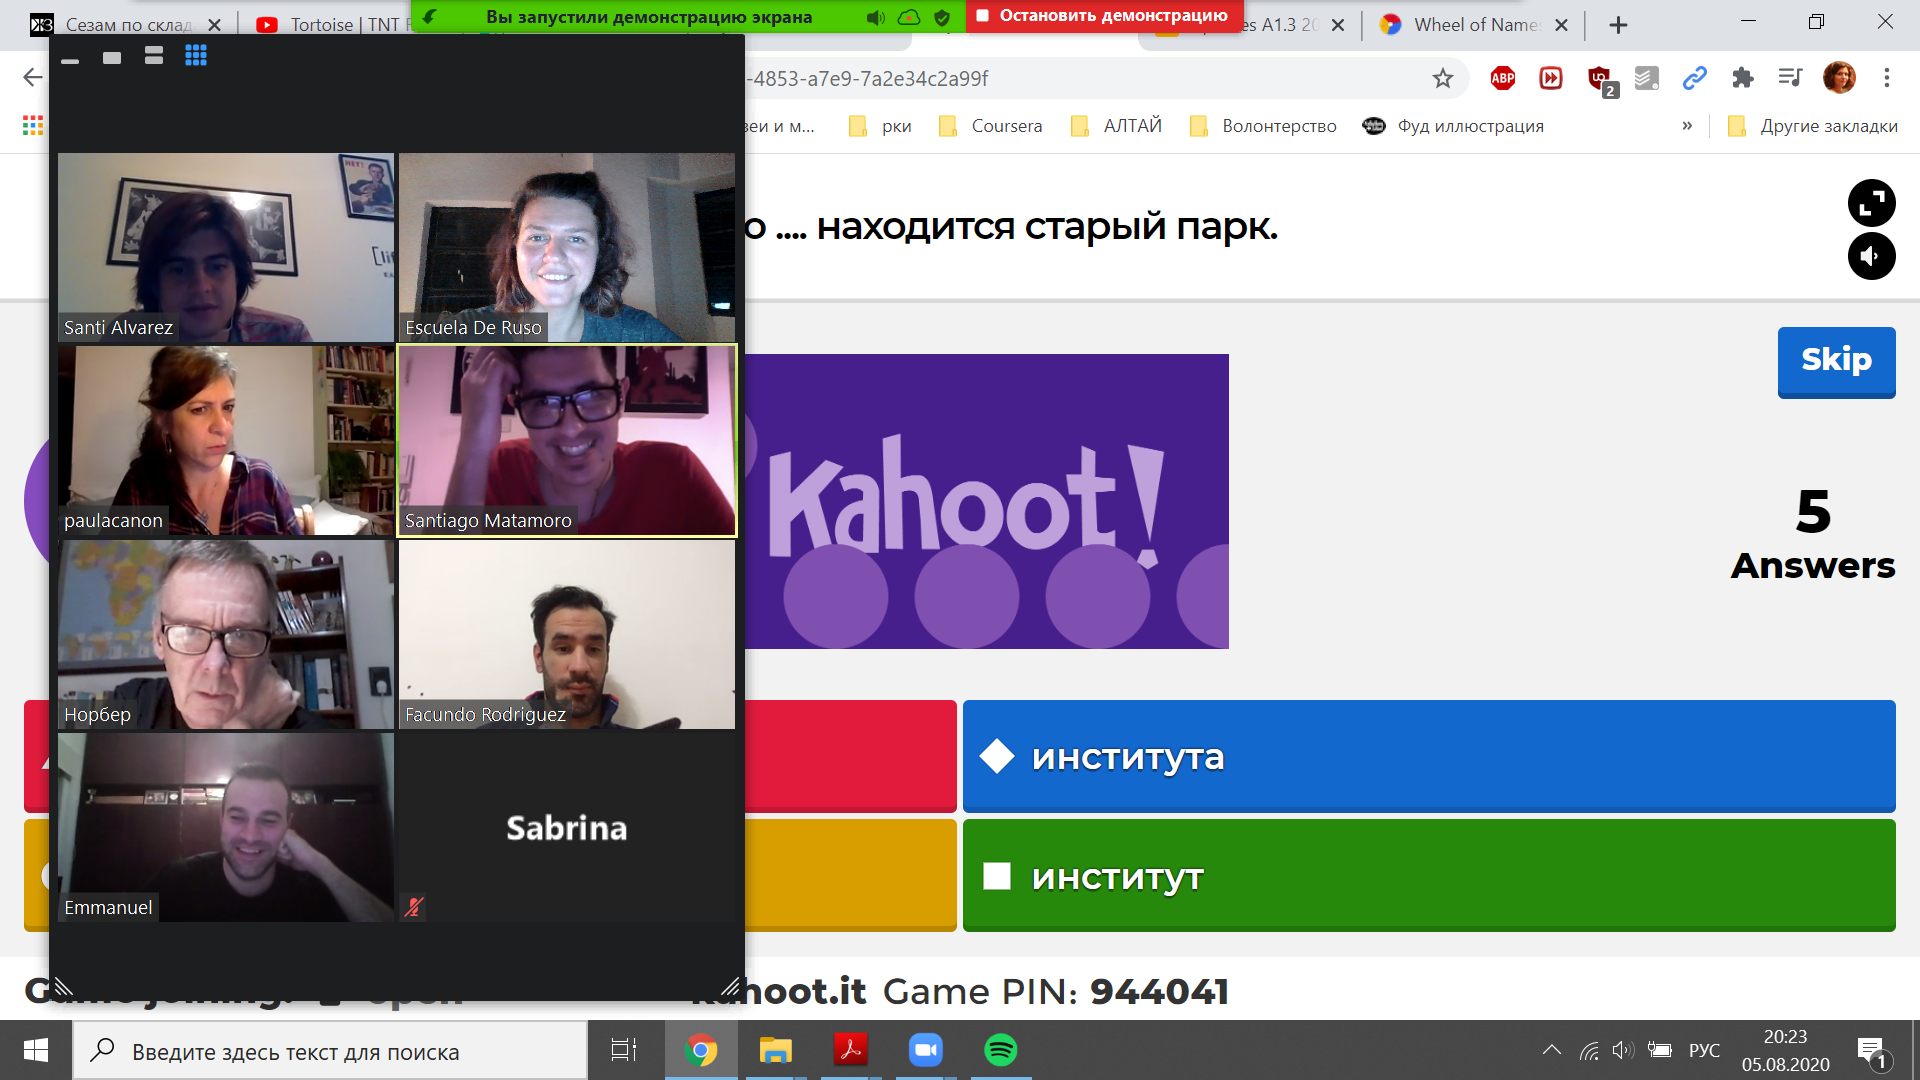Select the yellow Kahoot answer tile
Viewport: 1920px width, 1080px height.
click(850, 875)
